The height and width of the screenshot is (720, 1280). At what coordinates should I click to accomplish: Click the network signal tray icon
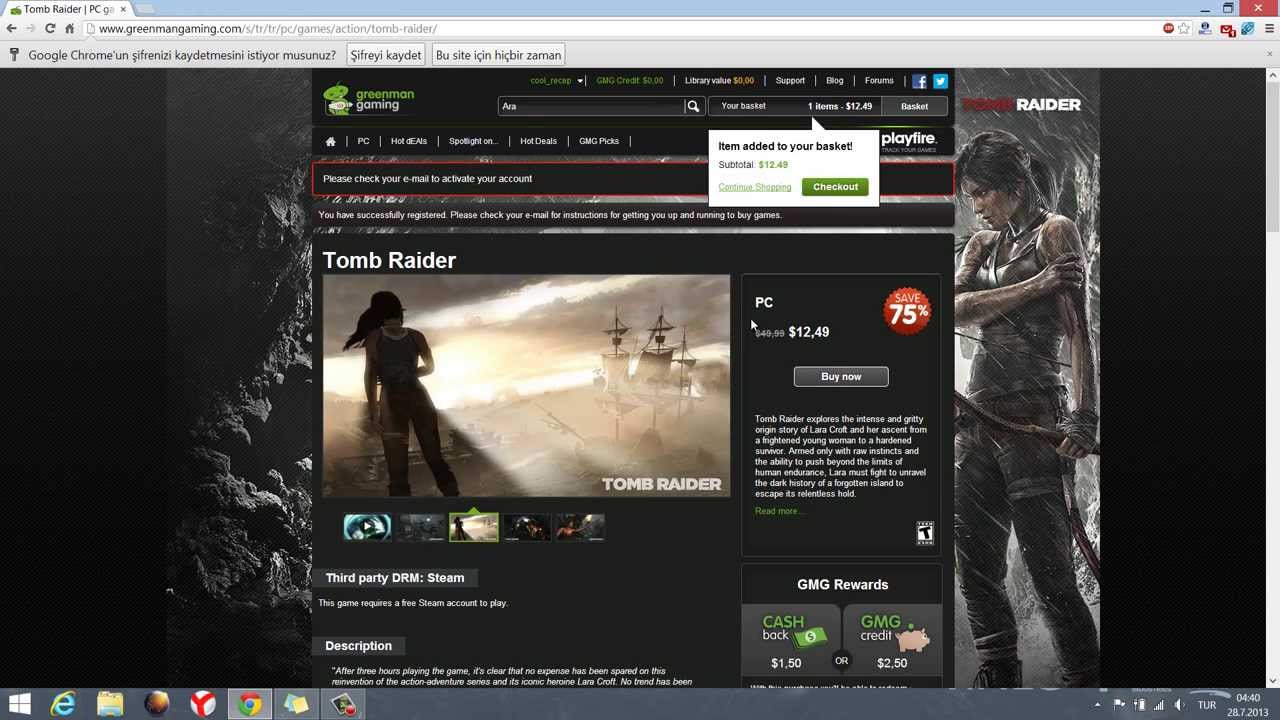1159,705
